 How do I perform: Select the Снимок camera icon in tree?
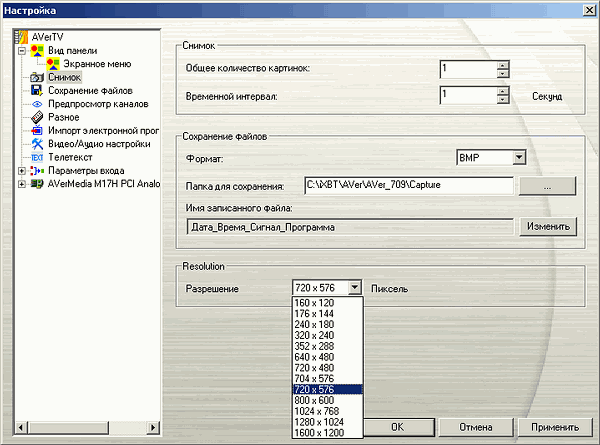(x=37, y=77)
